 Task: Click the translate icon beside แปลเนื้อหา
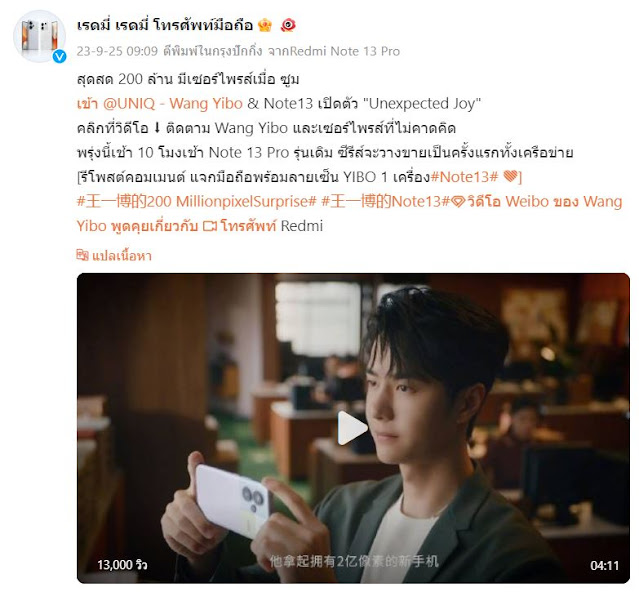point(83,255)
